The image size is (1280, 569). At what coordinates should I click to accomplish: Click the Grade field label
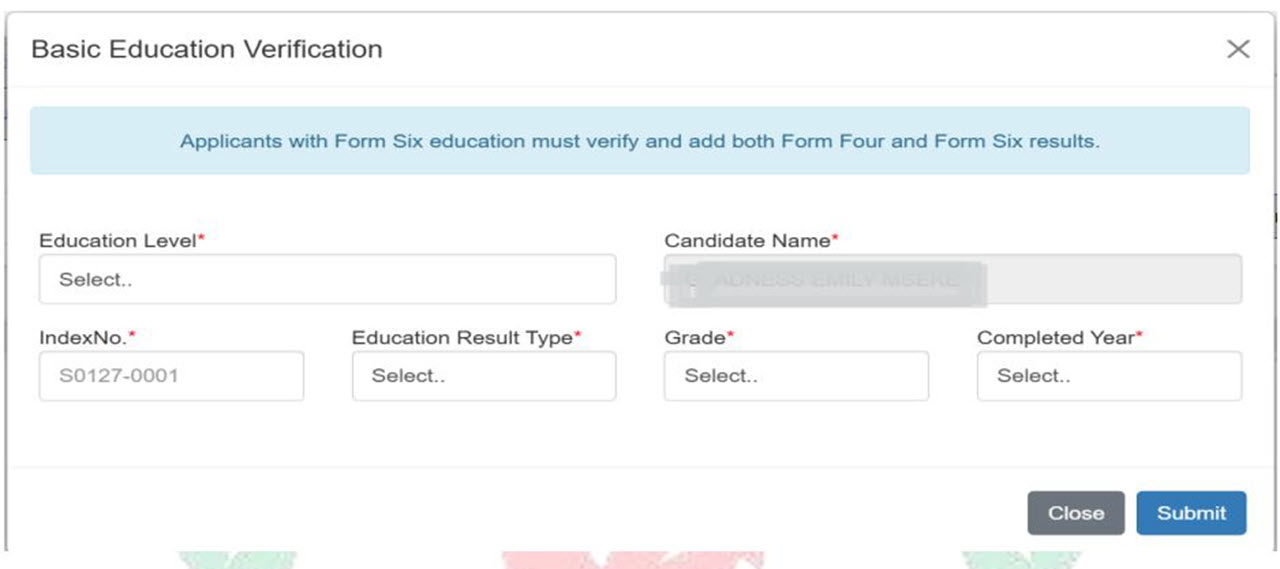click(695, 338)
